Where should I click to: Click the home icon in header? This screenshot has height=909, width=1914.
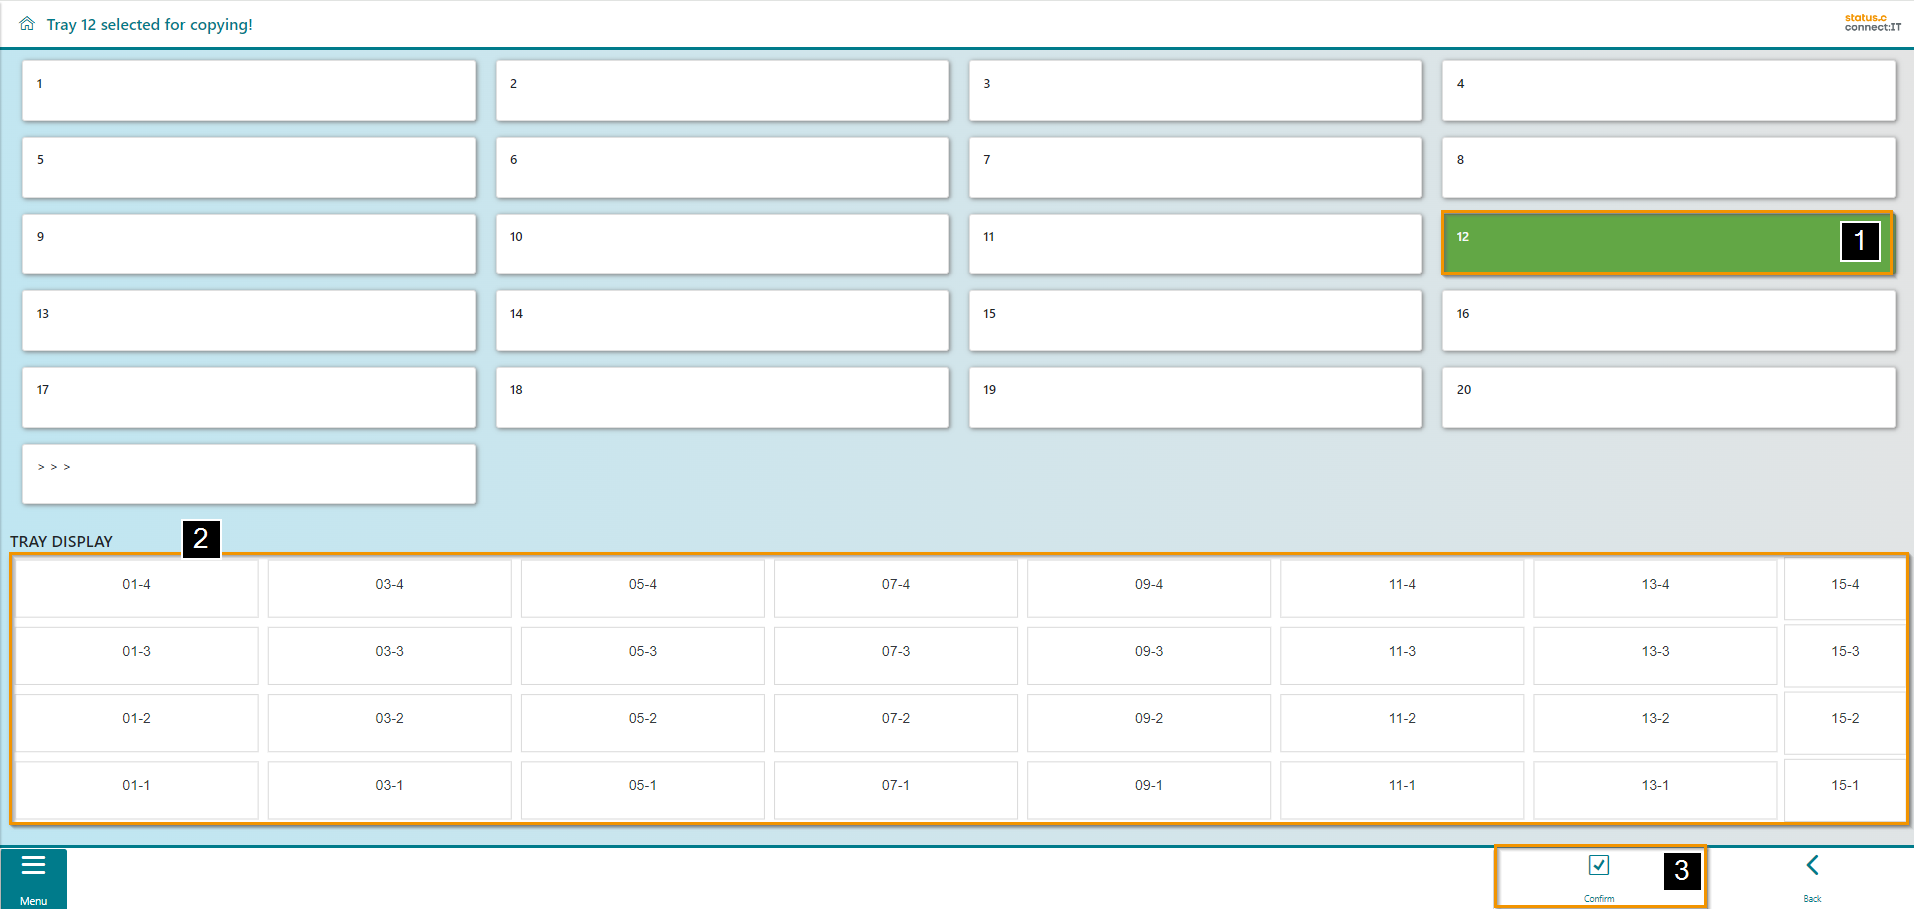(x=27, y=24)
